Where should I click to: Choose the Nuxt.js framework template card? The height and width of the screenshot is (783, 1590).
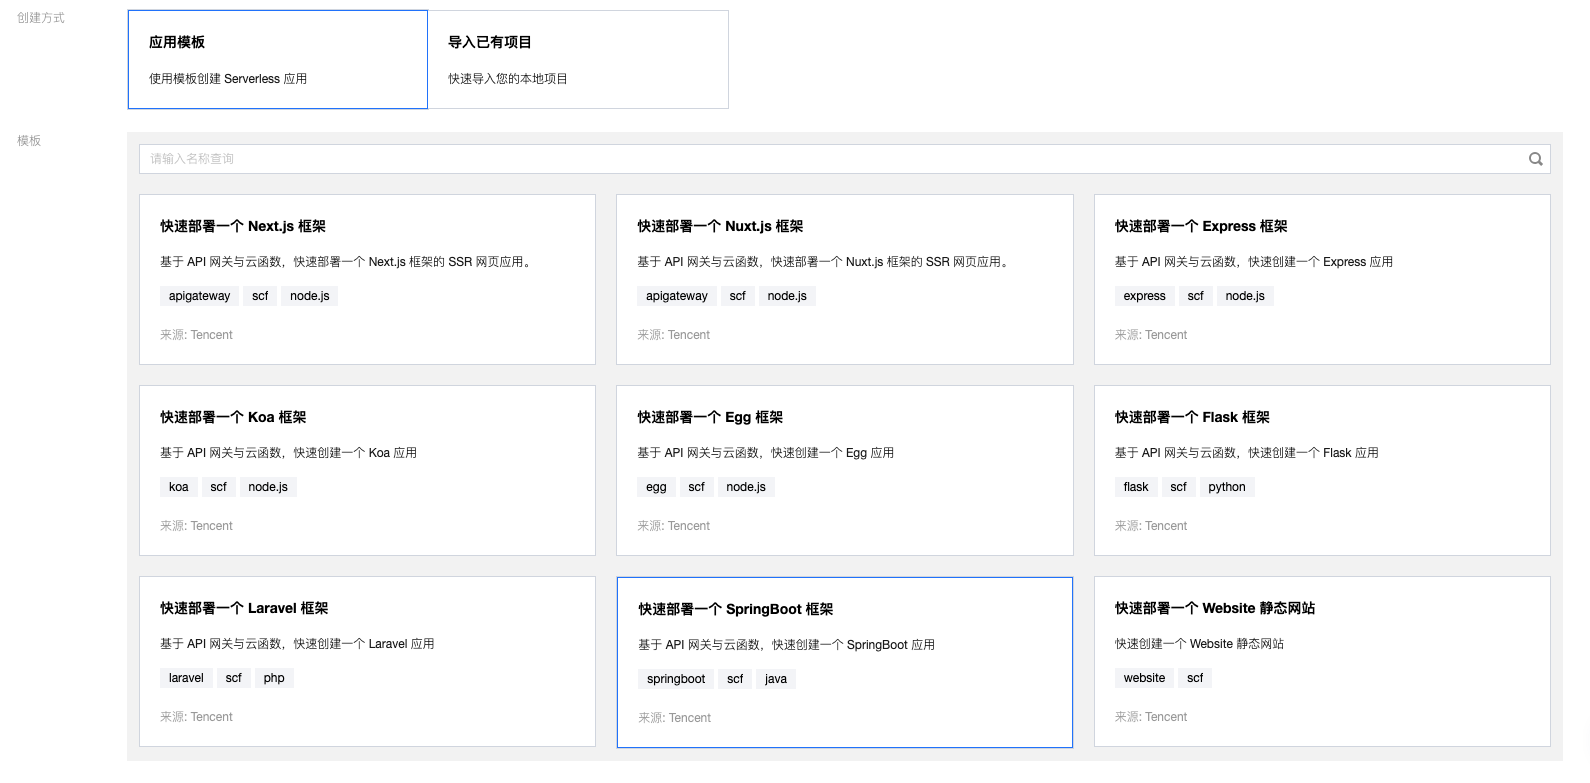coord(844,279)
